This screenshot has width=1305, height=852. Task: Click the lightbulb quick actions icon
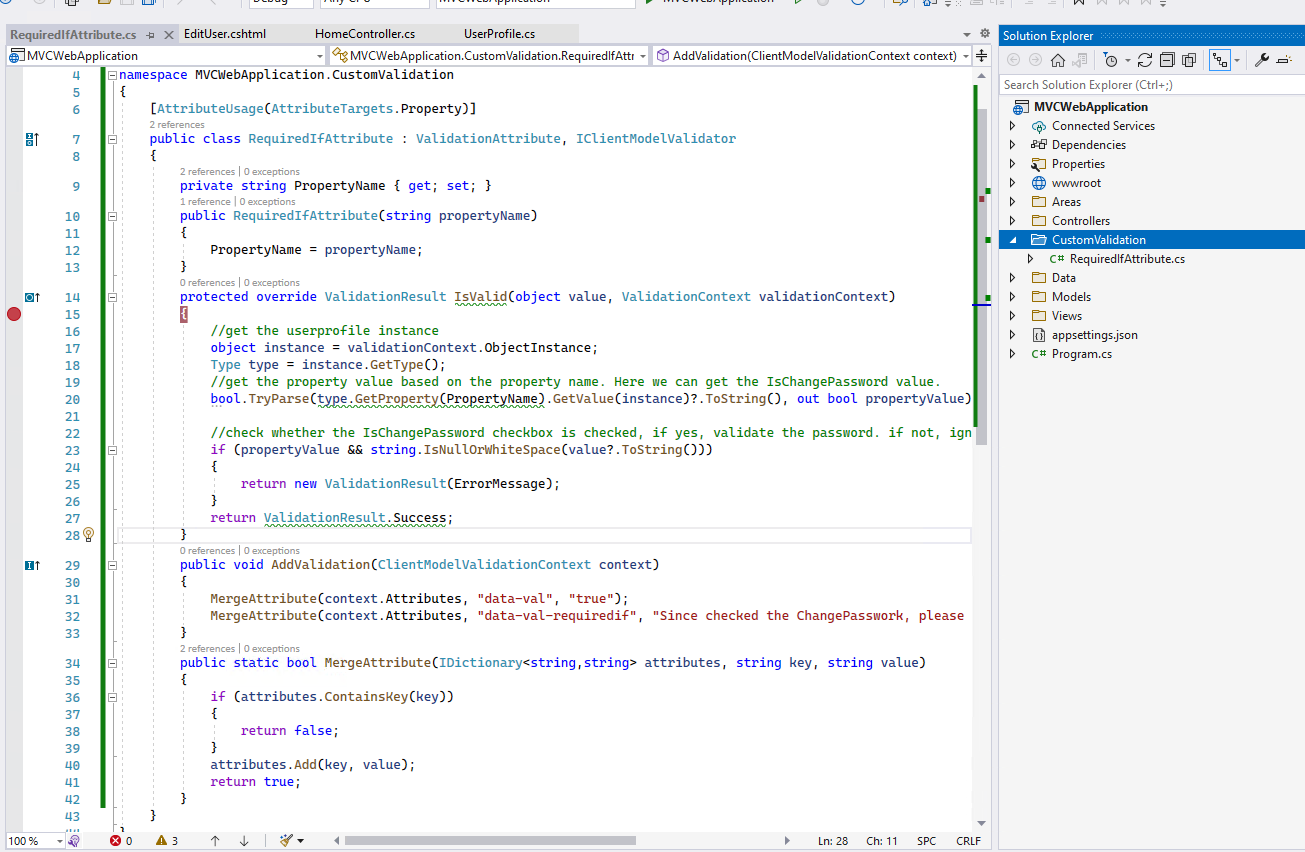coord(88,535)
